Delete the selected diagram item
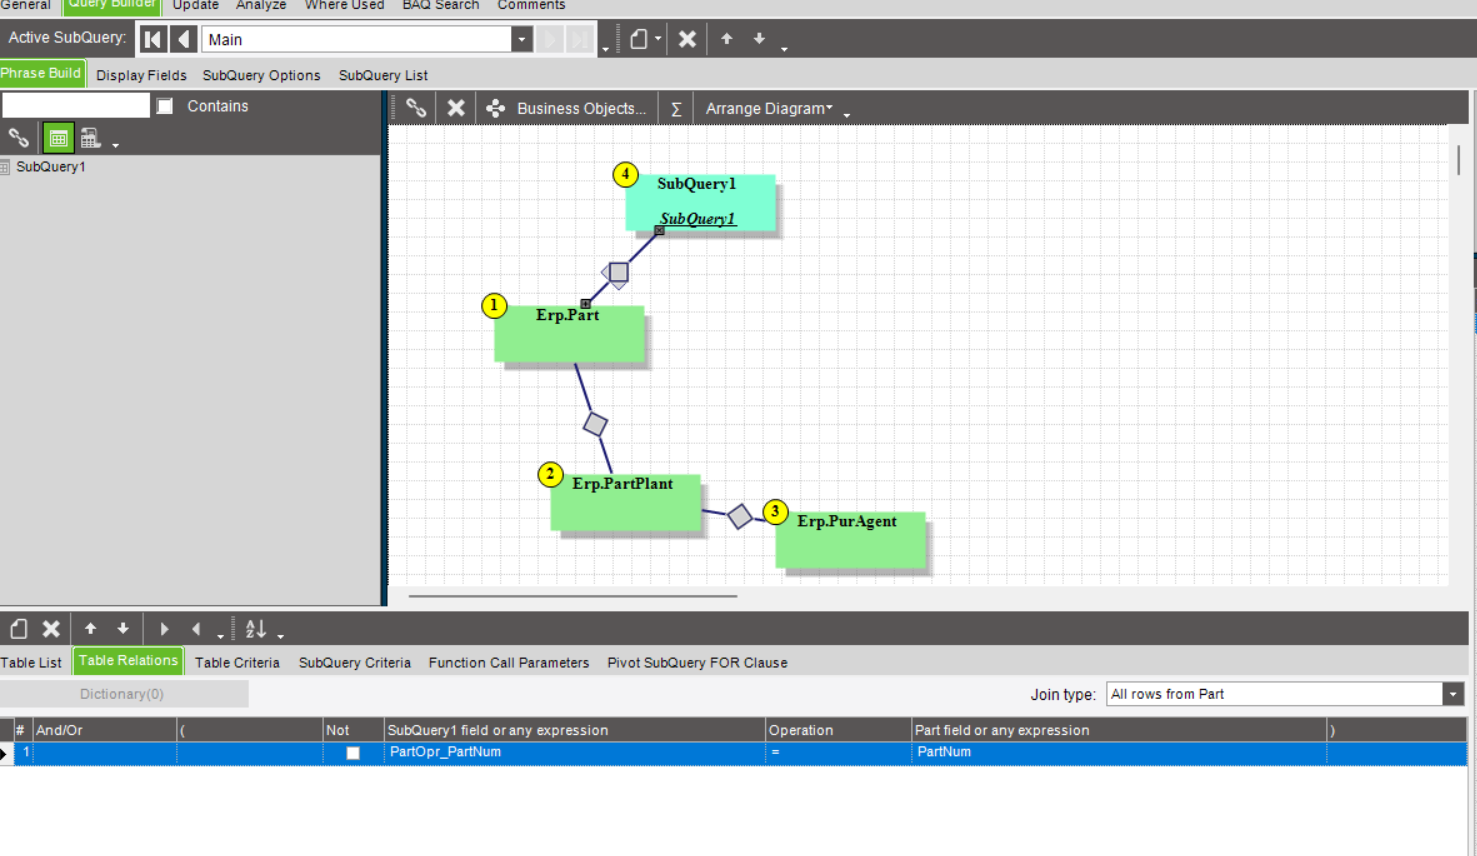This screenshot has width=1477, height=856. tap(456, 108)
